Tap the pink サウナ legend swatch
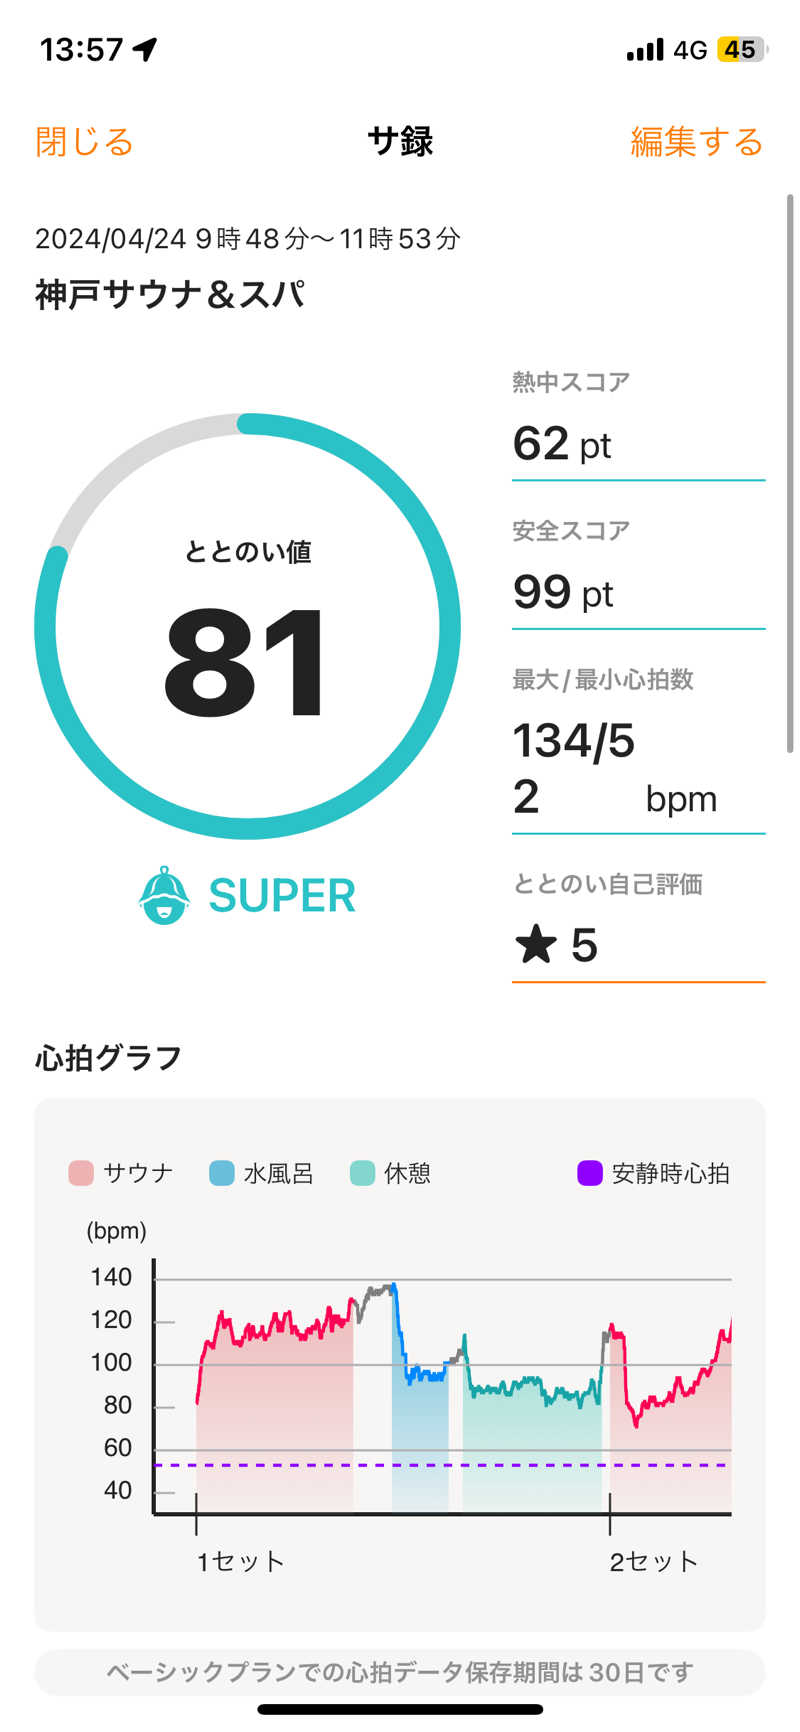 [81, 1173]
